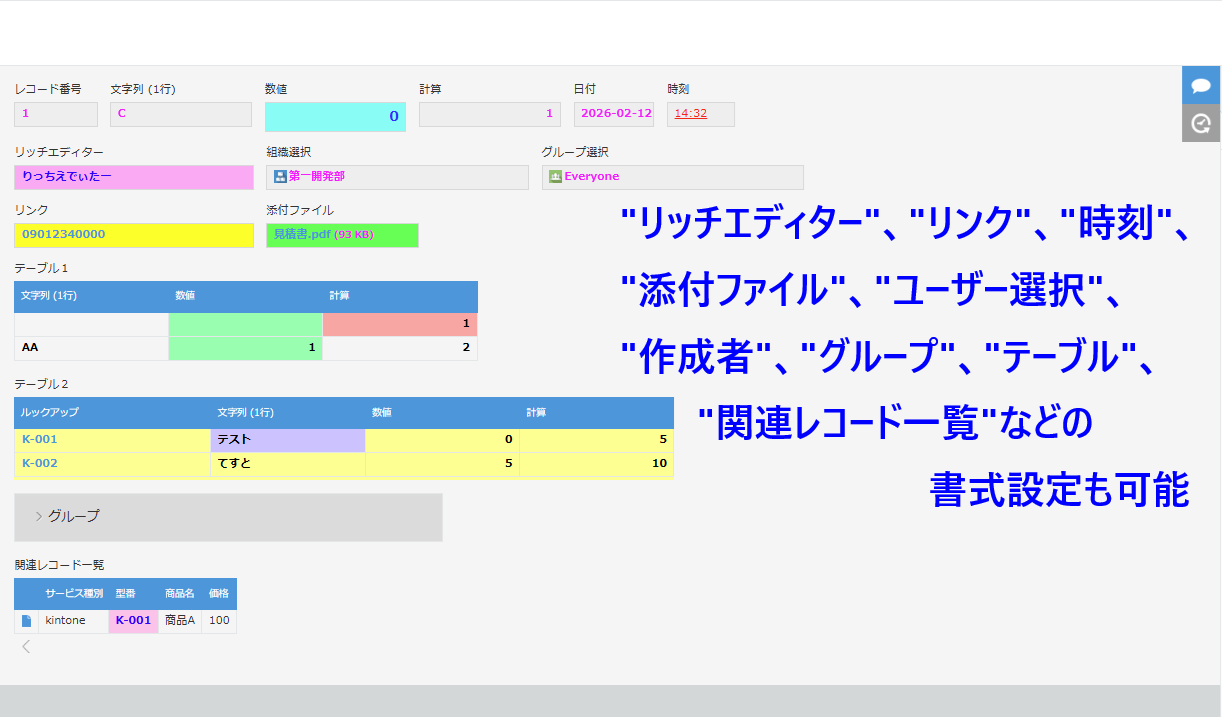Open related record via document icon
Image resolution: width=1222 pixels, height=717 pixels.
click(26, 621)
